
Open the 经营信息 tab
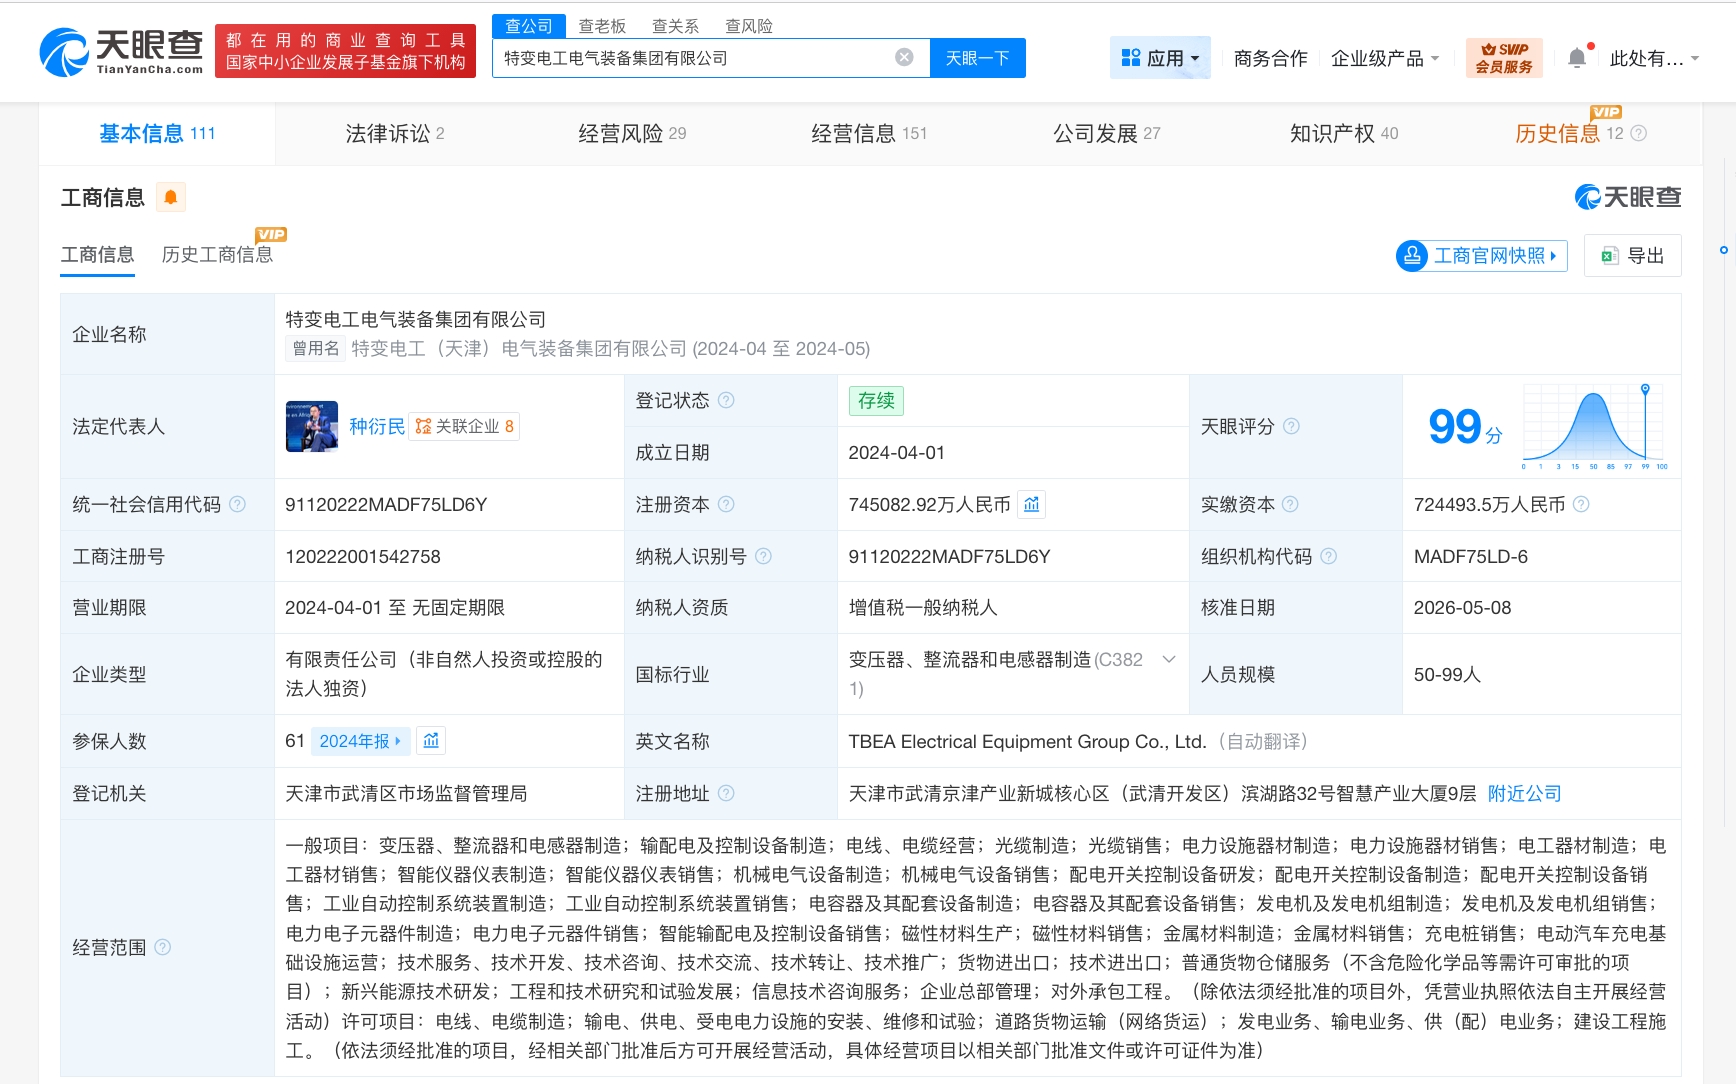[x=869, y=133]
